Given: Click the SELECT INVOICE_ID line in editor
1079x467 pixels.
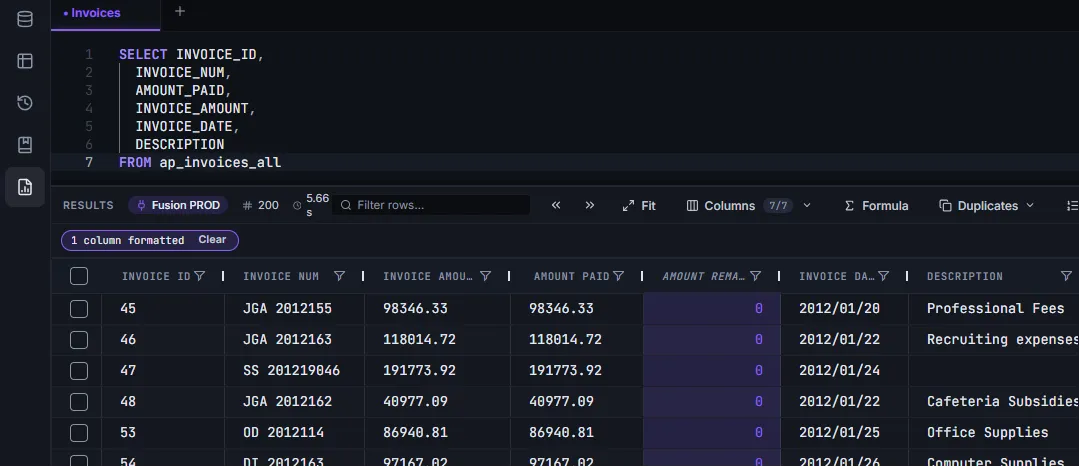Looking at the screenshot, I should pyautogui.click(x=191, y=54).
